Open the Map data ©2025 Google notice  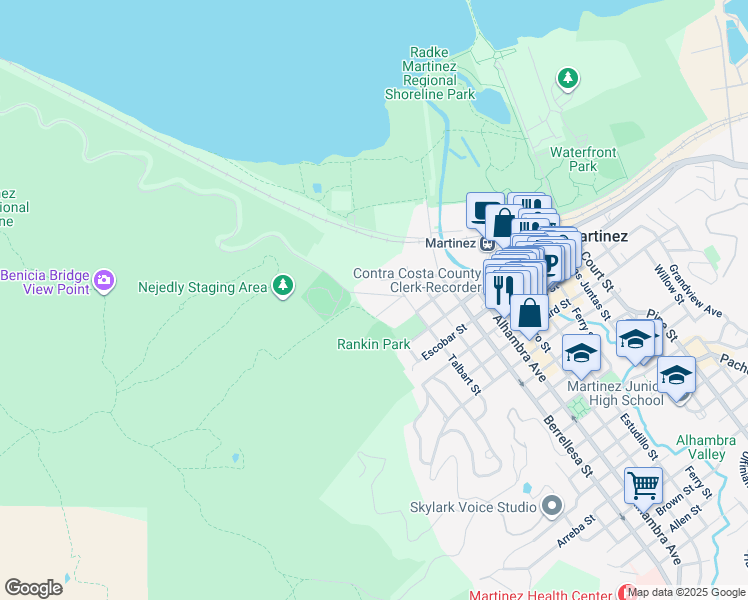coord(686,592)
